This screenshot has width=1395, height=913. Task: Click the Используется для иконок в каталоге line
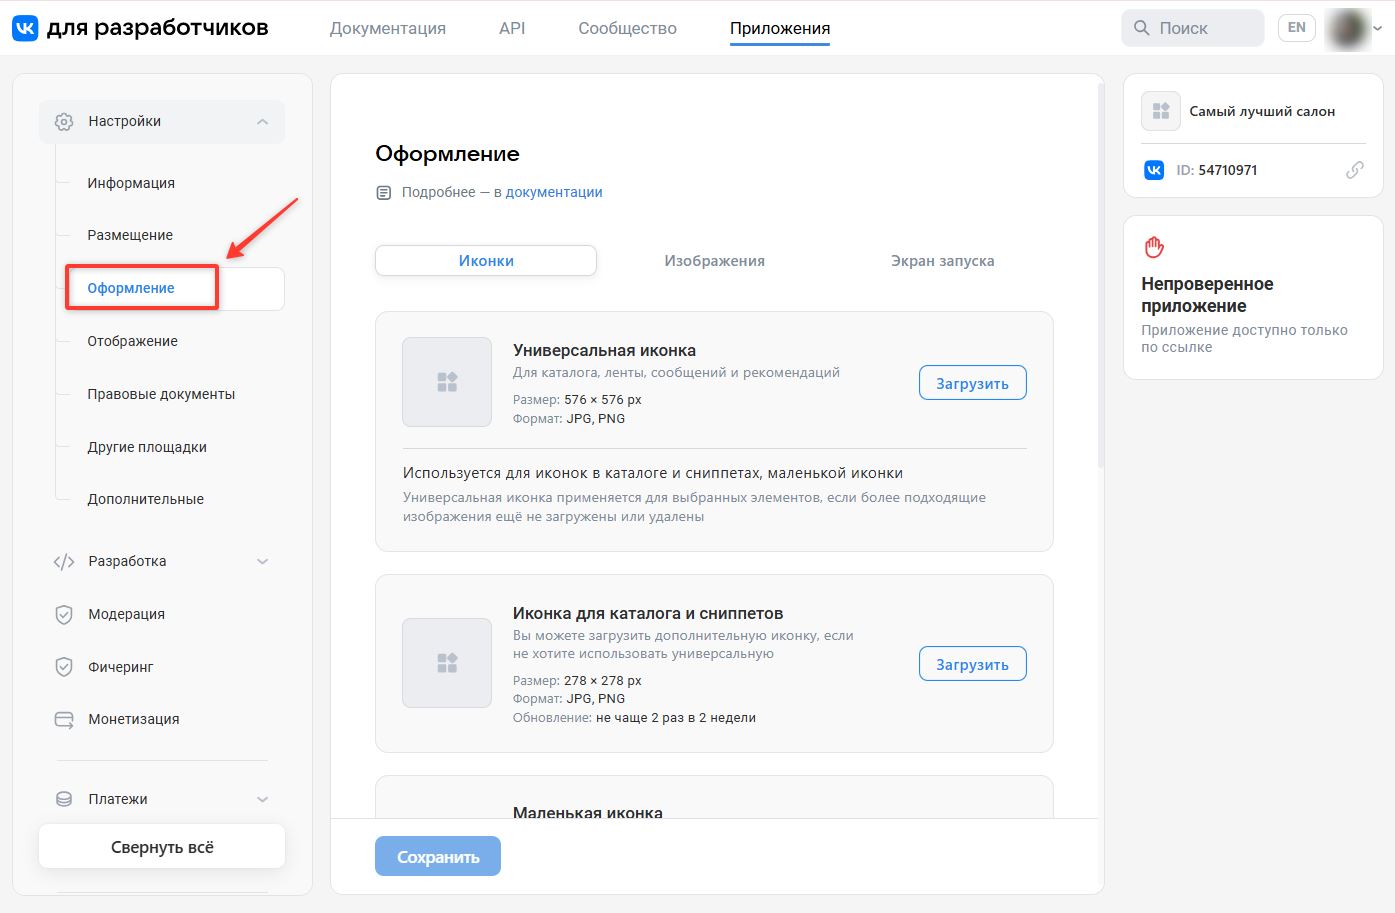click(x=653, y=473)
